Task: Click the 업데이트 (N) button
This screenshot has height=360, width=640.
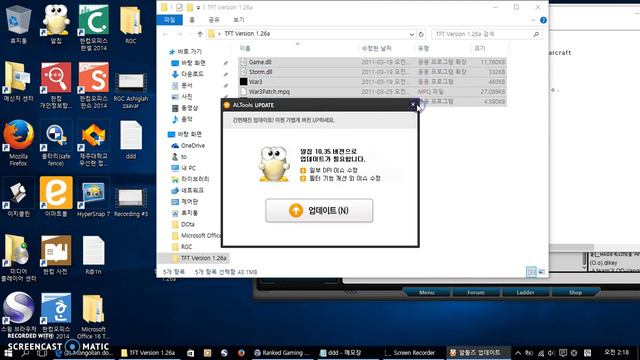Action: pos(319,211)
